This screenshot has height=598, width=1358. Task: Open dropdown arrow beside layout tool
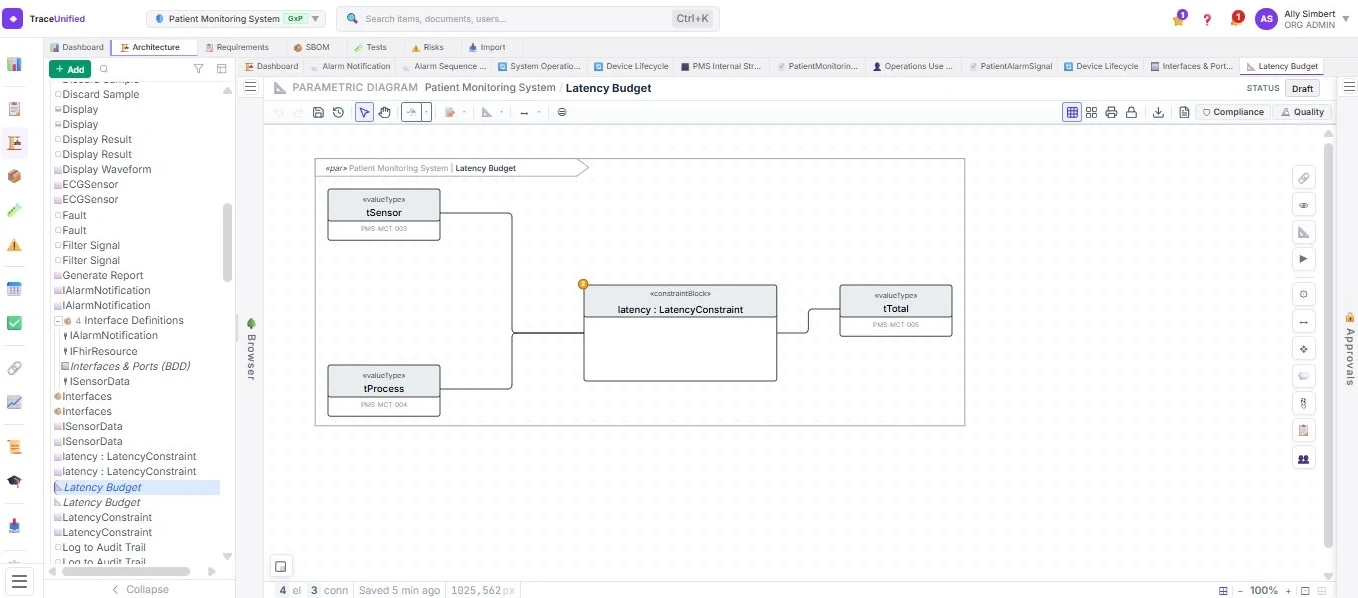click(x=427, y=112)
